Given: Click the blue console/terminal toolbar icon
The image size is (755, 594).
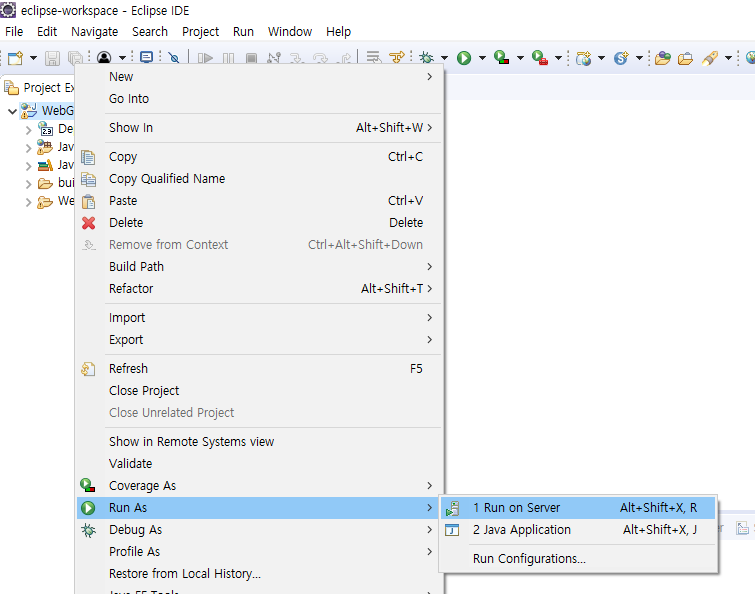Looking at the screenshot, I should (x=146, y=58).
